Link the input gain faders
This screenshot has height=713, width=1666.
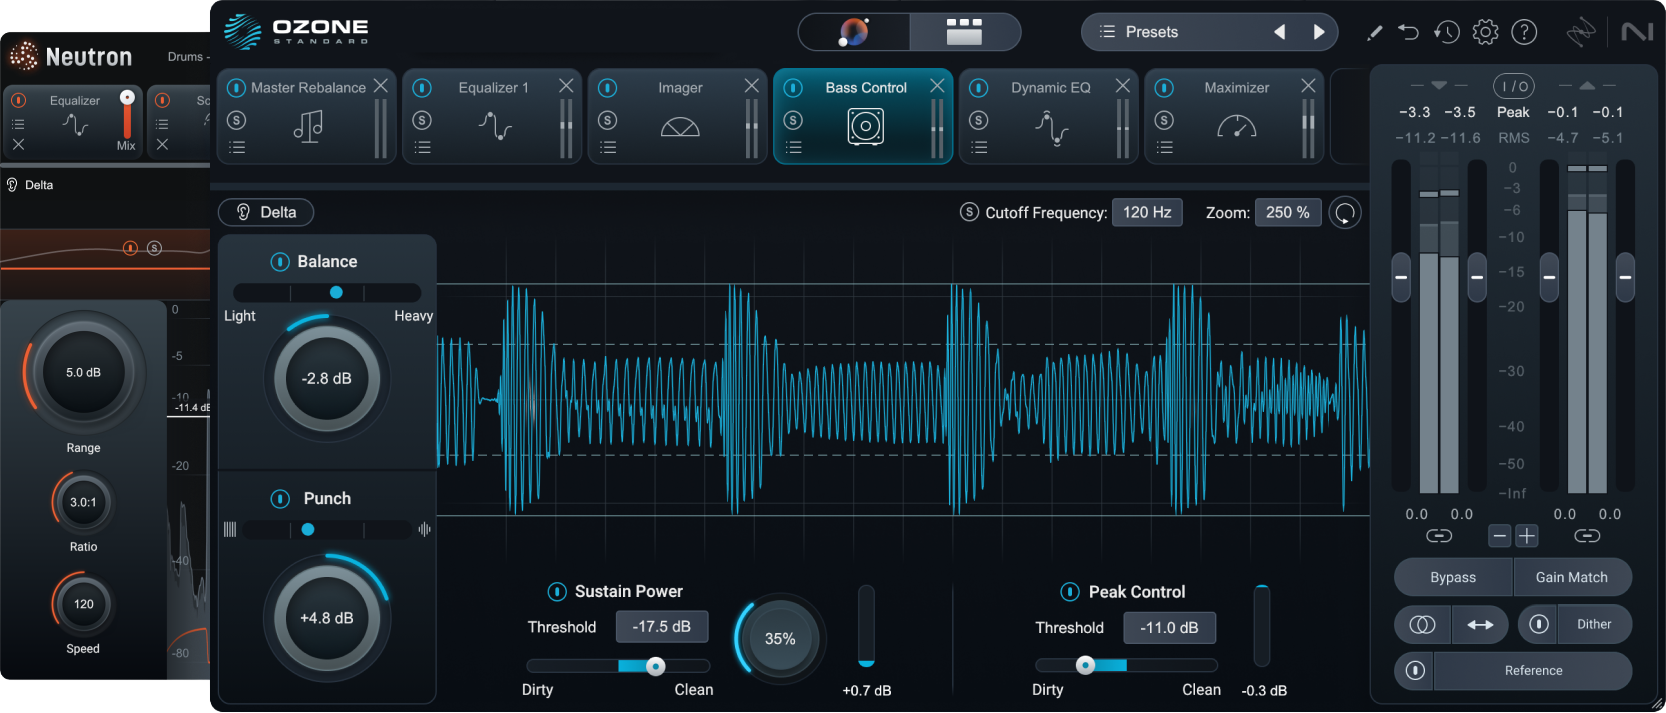pos(1439,536)
